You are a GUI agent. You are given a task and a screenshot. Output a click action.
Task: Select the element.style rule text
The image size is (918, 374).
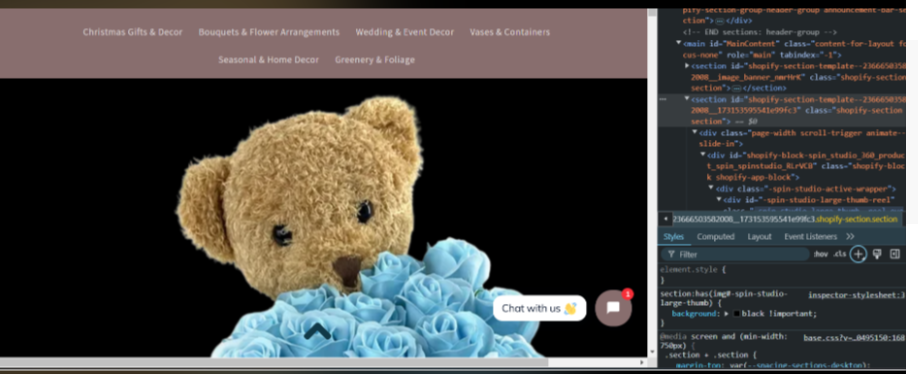(x=693, y=270)
